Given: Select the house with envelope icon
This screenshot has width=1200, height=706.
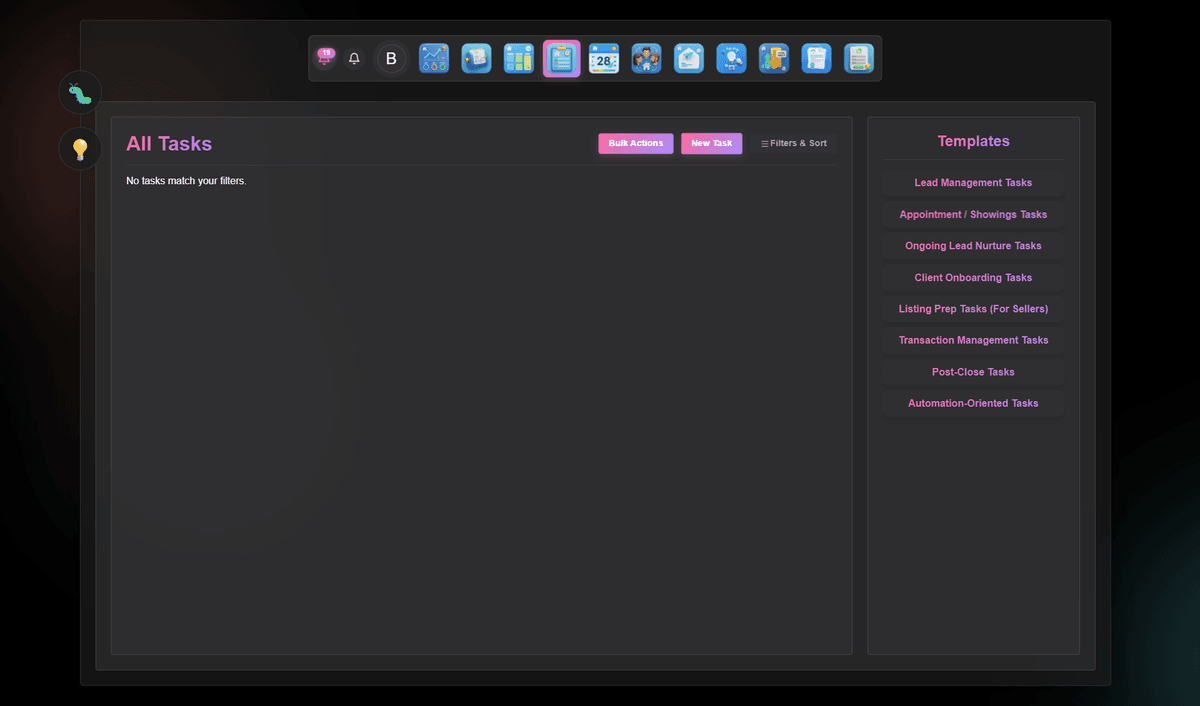Looking at the screenshot, I should 689,58.
